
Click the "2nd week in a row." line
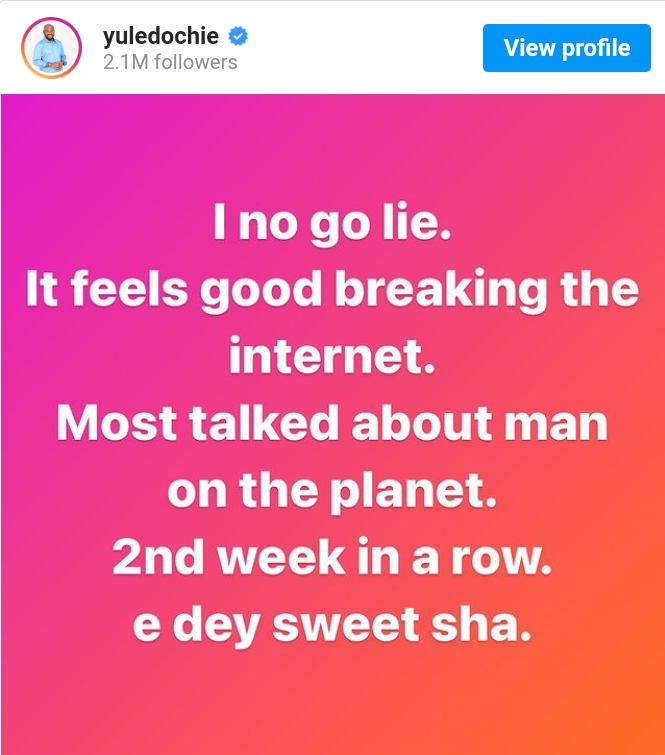point(332,557)
